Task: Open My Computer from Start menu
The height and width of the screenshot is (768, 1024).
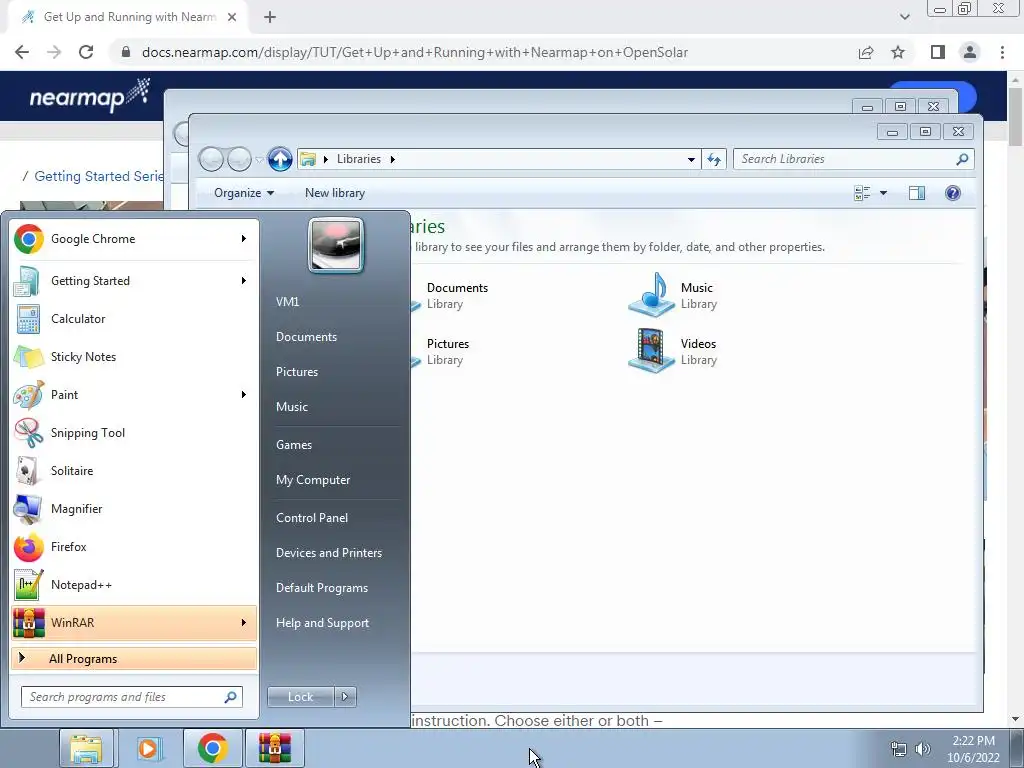Action: click(313, 480)
